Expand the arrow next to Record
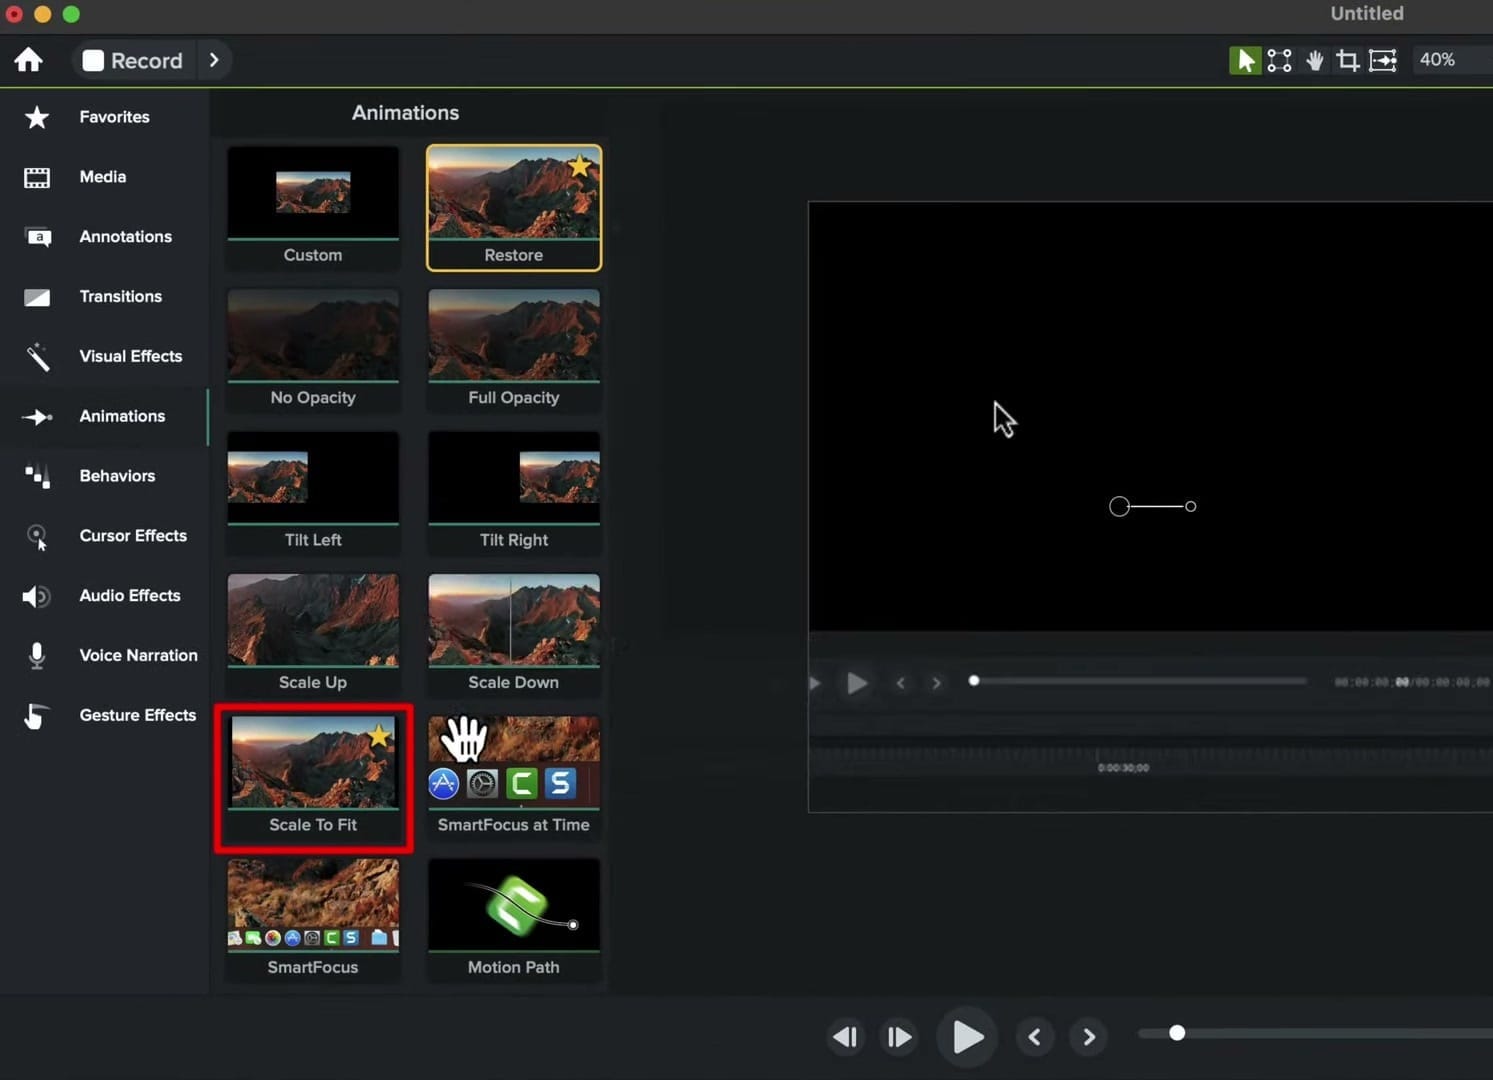The width and height of the screenshot is (1493, 1080). tap(214, 60)
